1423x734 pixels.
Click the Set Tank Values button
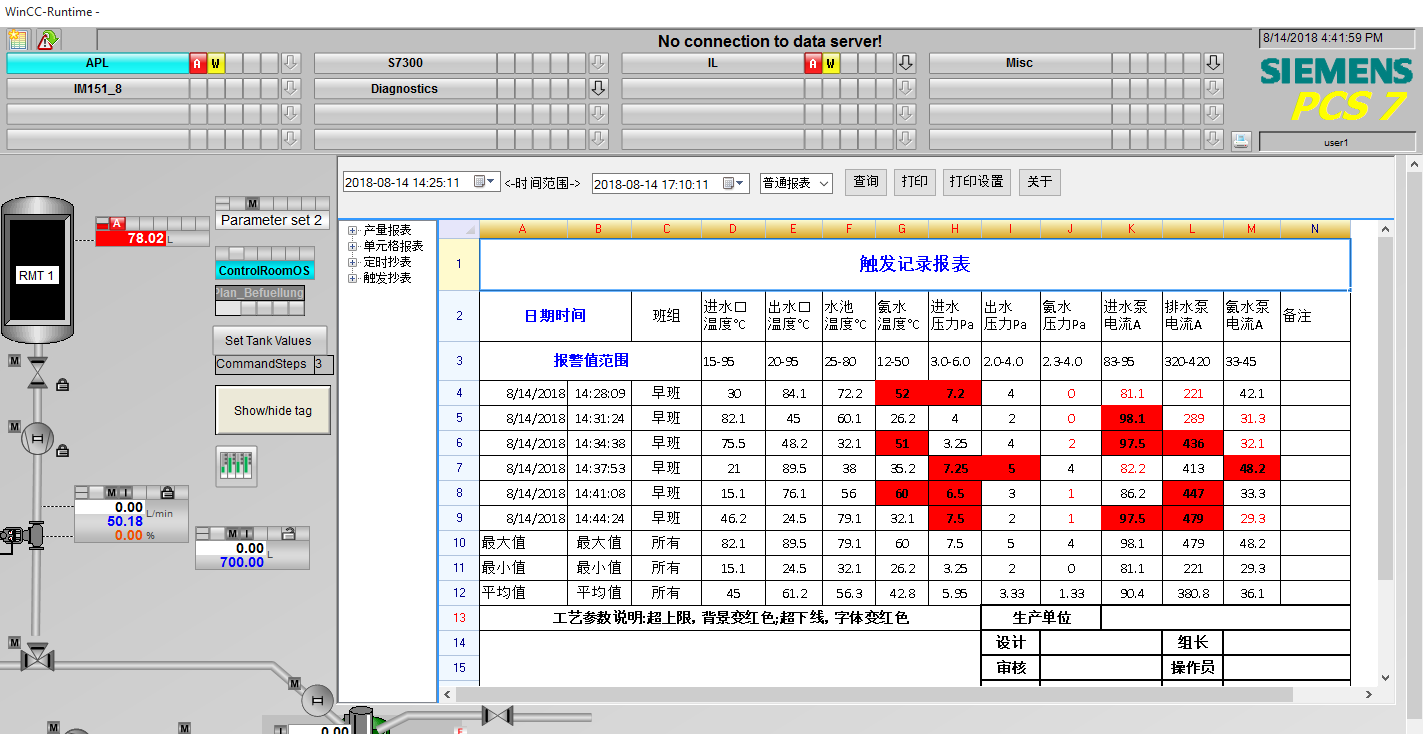[x=268, y=340]
